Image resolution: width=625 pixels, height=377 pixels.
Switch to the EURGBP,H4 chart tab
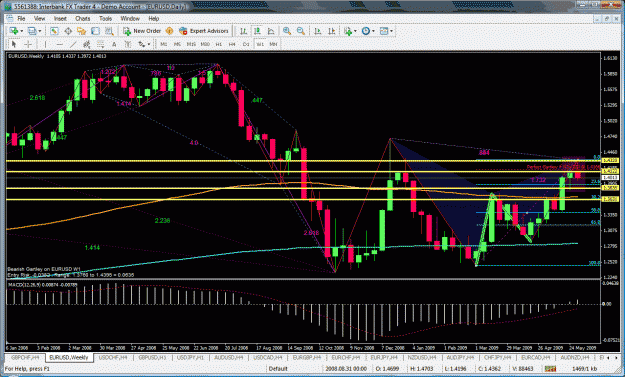[x=307, y=357]
